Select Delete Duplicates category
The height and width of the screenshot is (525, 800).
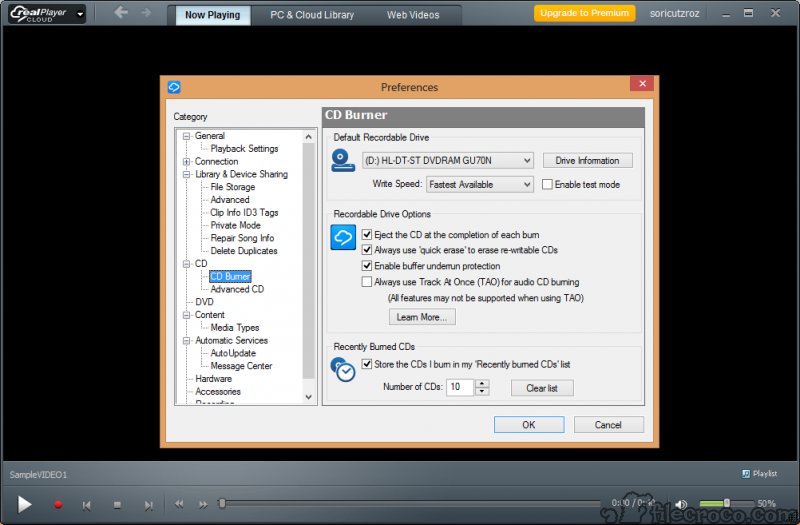pyautogui.click(x=244, y=251)
